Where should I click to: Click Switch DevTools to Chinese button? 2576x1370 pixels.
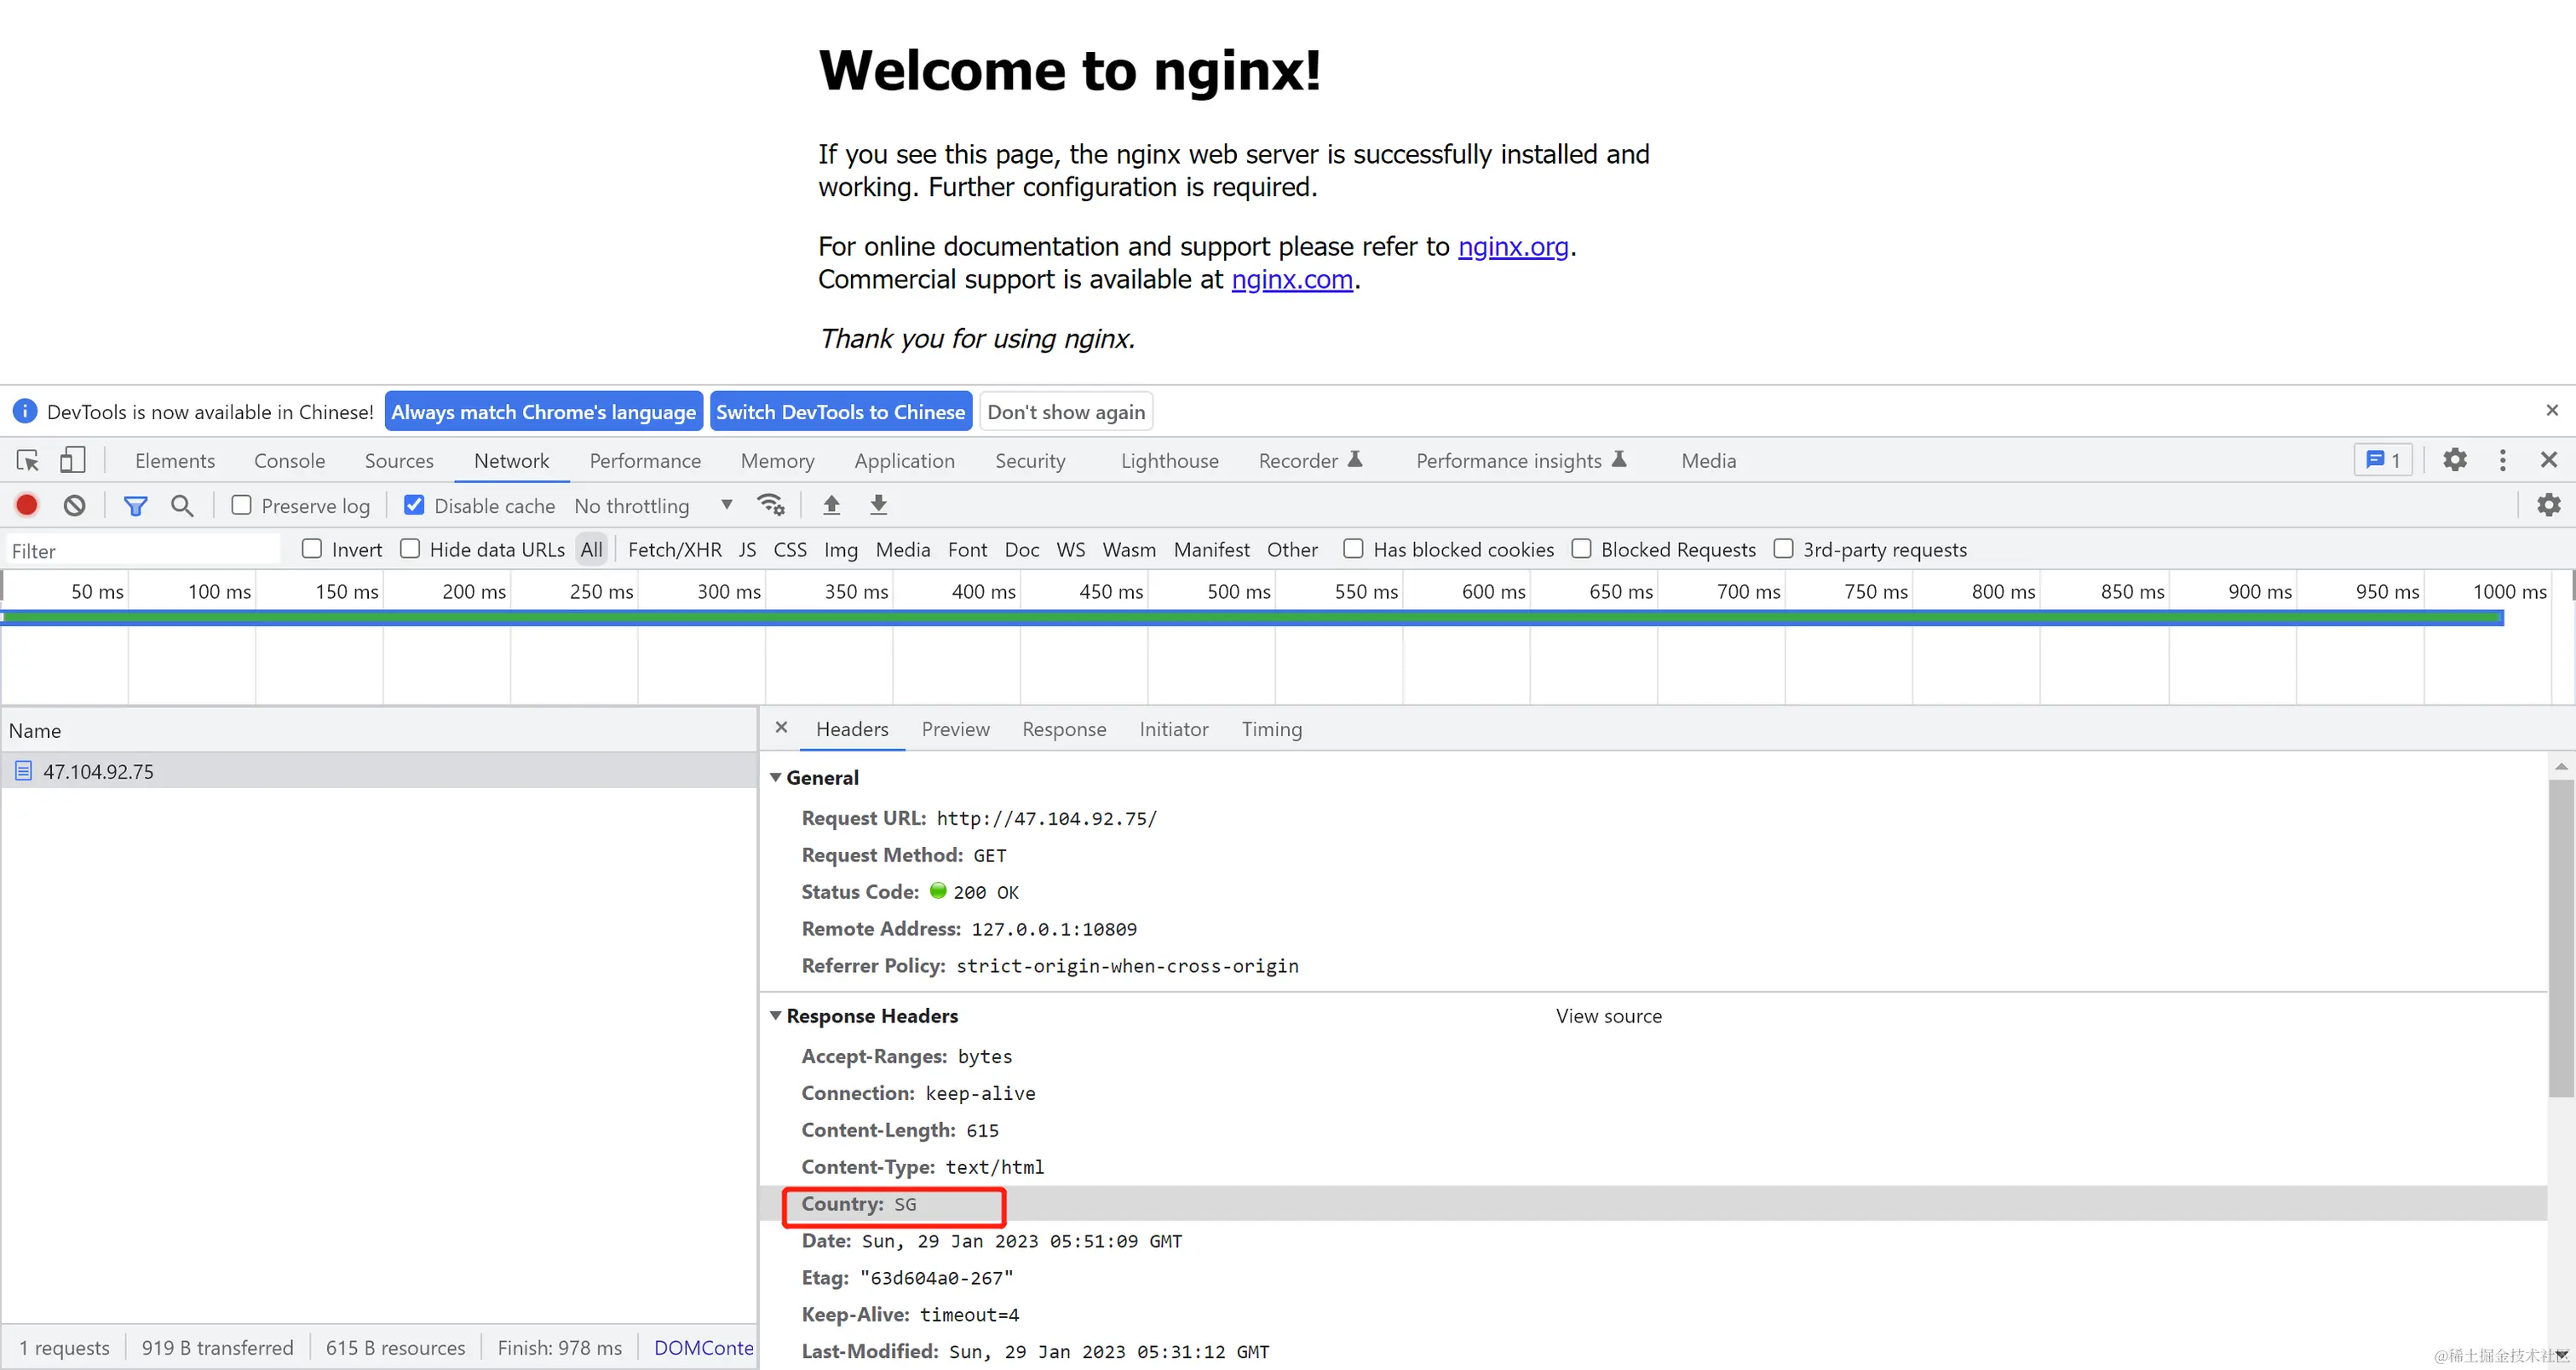(x=840, y=411)
